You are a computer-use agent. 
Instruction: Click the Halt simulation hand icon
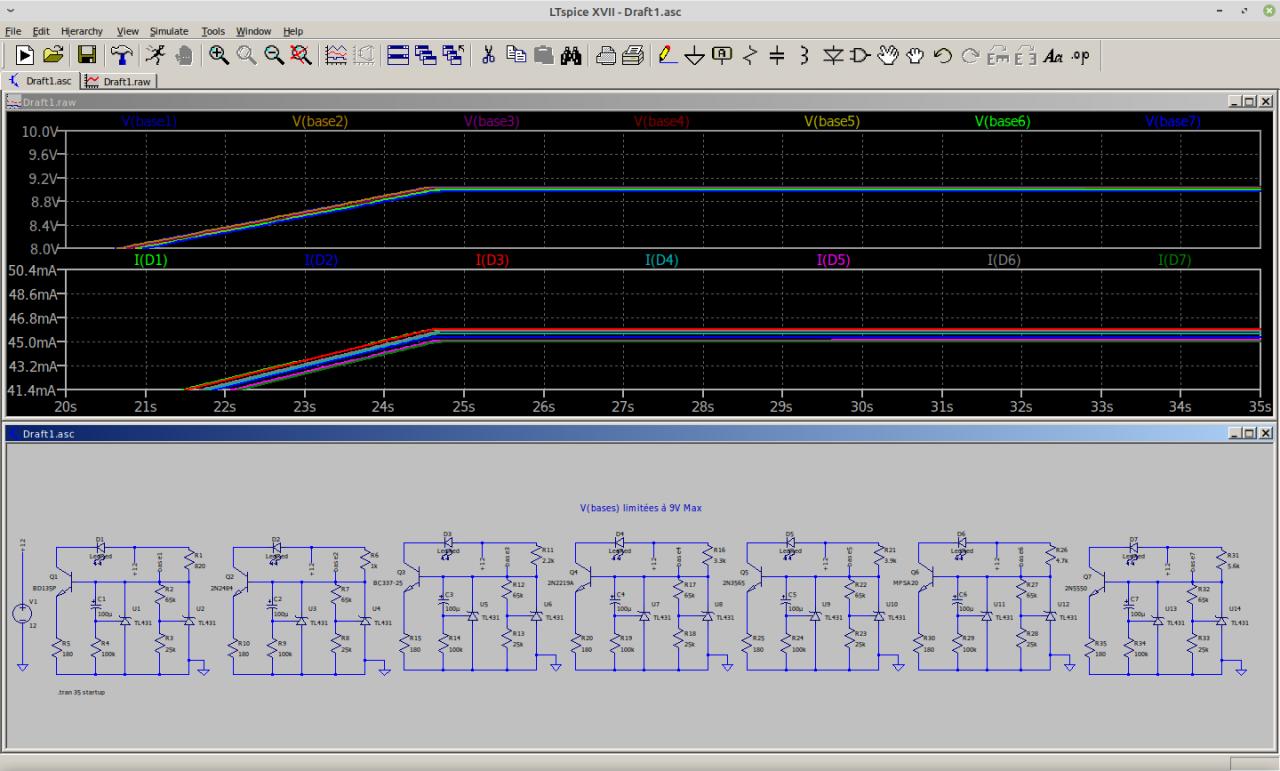(x=184, y=56)
